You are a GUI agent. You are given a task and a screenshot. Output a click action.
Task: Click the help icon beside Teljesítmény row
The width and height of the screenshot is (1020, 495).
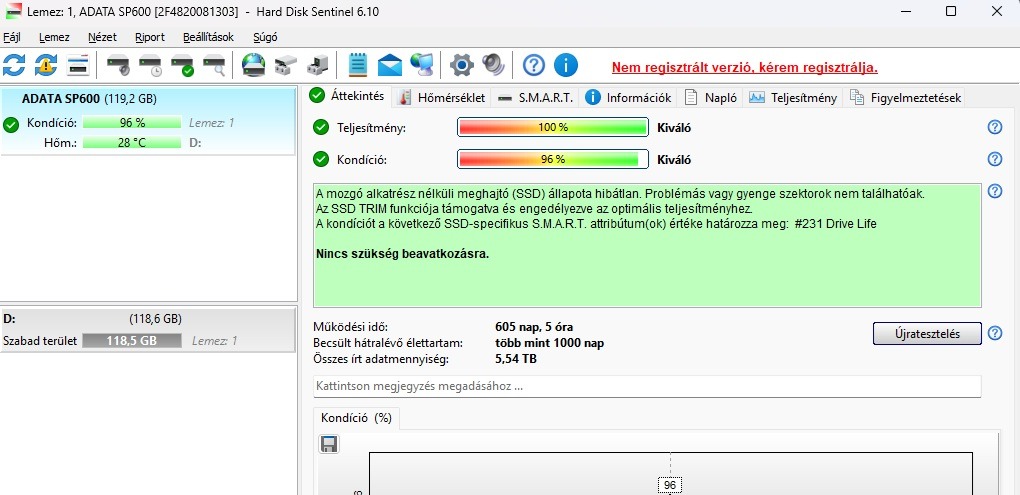[995, 127]
